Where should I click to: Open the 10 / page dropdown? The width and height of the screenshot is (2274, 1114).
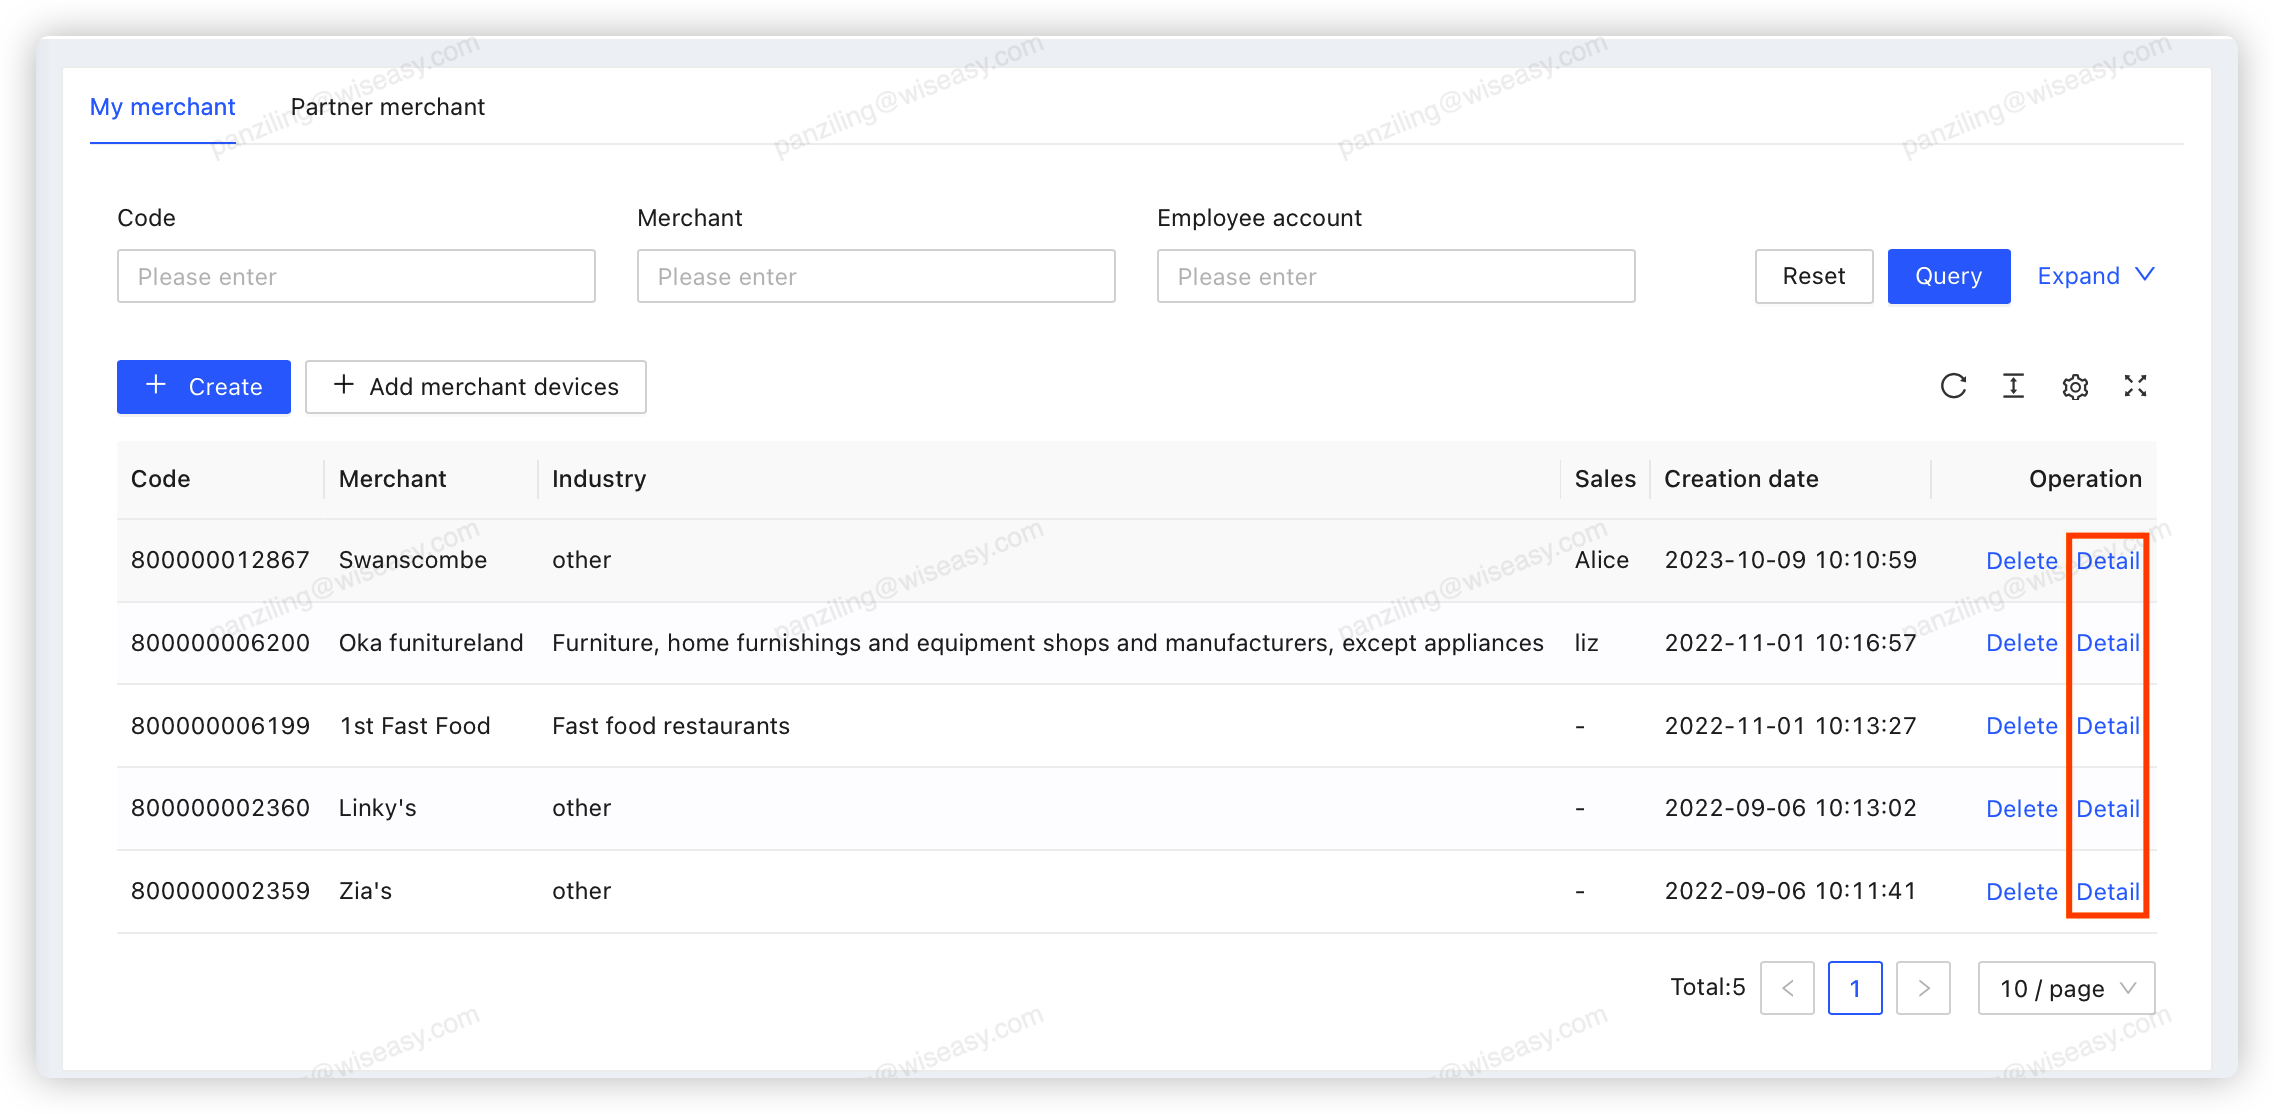[2066, 988]
